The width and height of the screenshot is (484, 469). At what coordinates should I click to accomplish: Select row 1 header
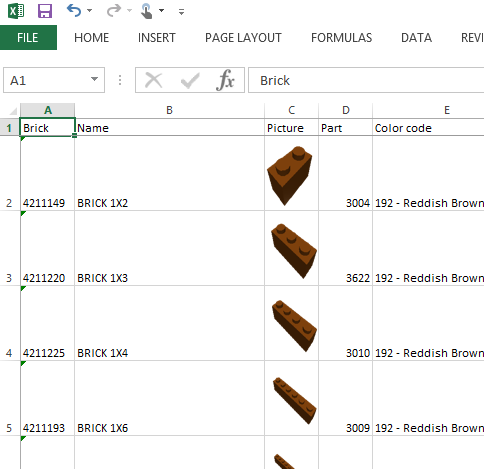(x=10, y=128)
